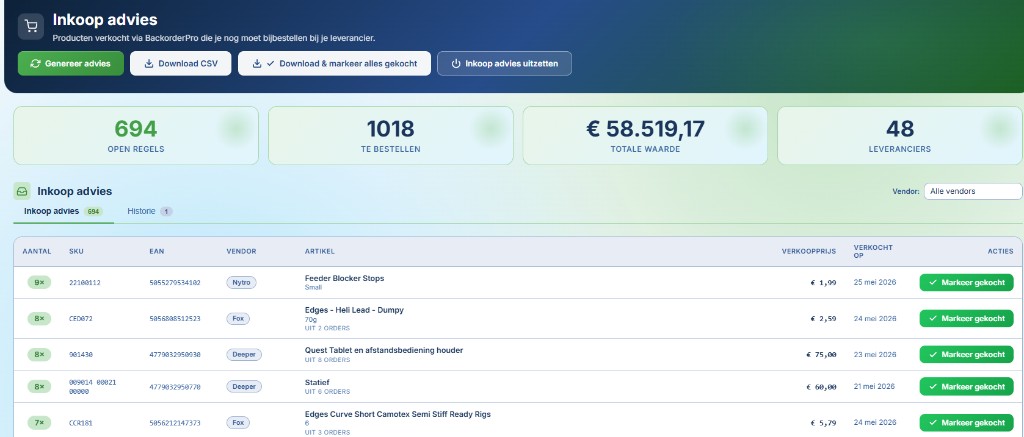Screen dimensions: 1024x437
Task: Click Deeper vendor tag in 901430 row
Action: (x=244, y=355)
